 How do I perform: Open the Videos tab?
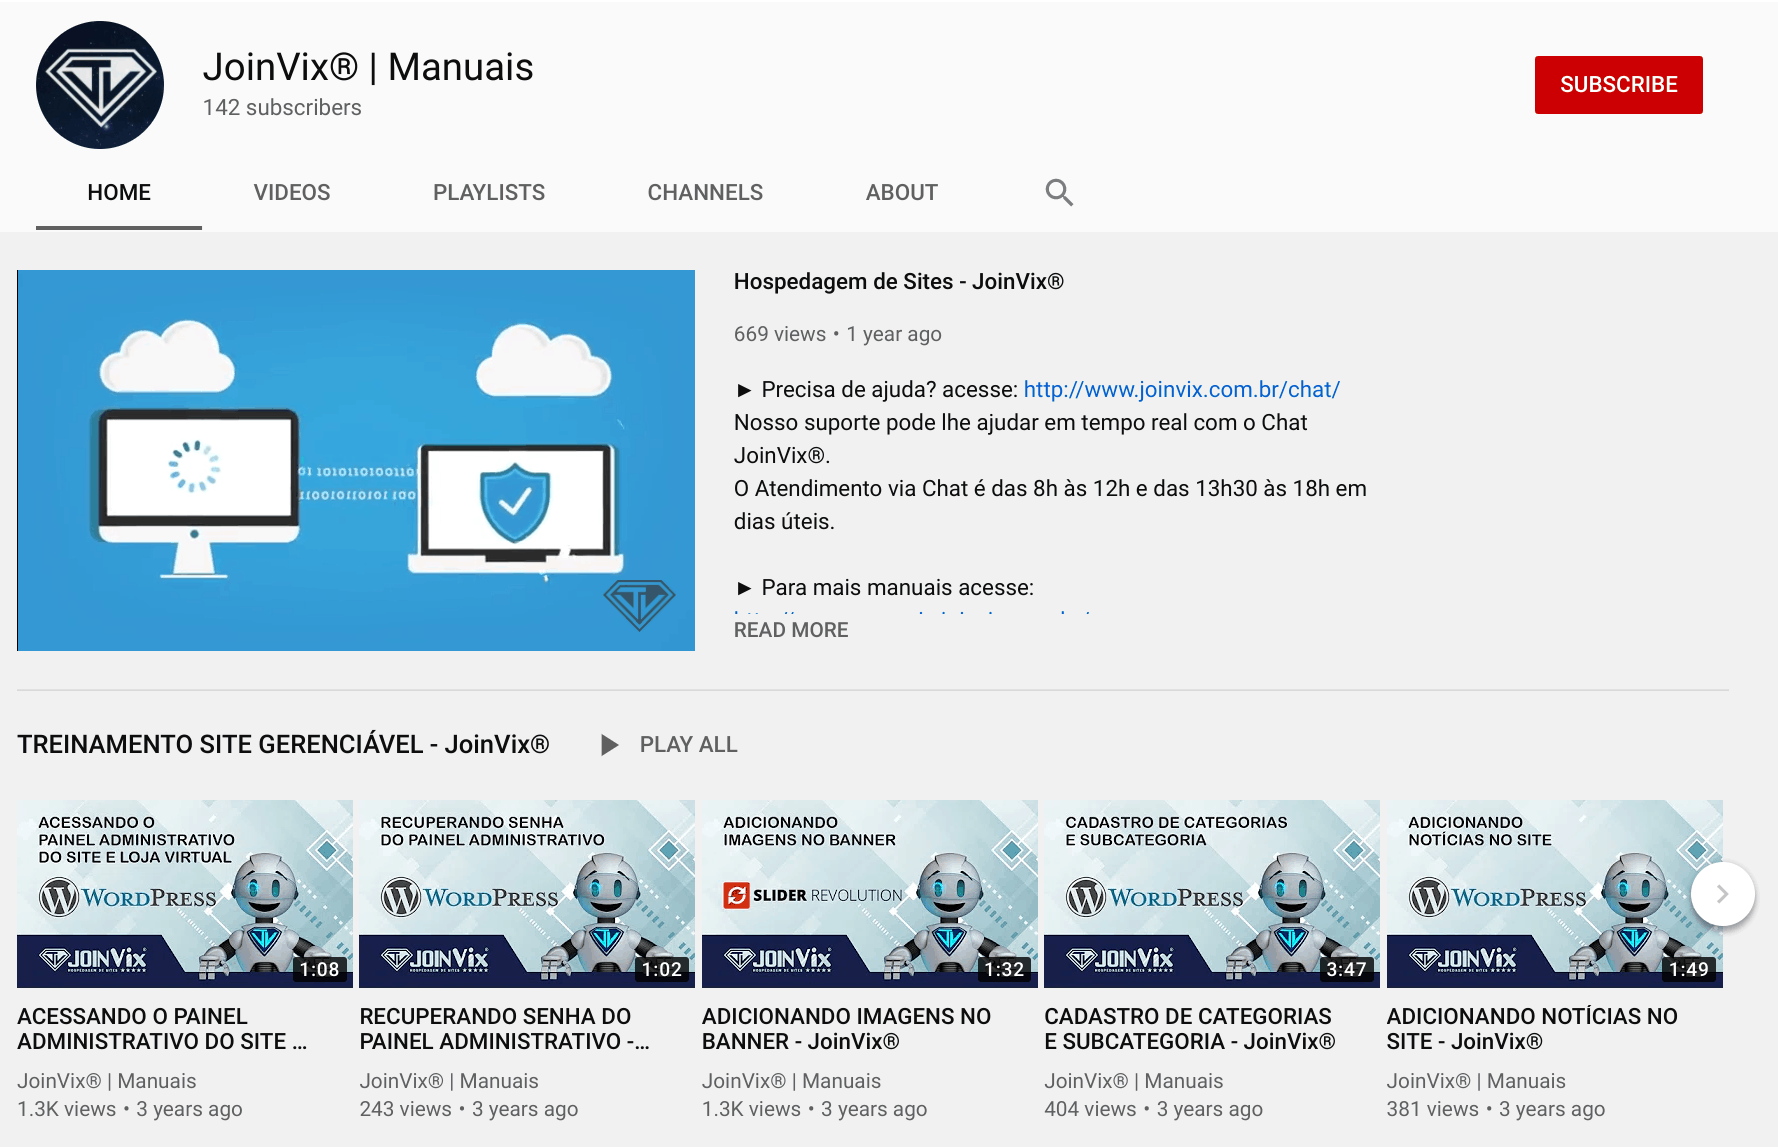coord(292,192)
